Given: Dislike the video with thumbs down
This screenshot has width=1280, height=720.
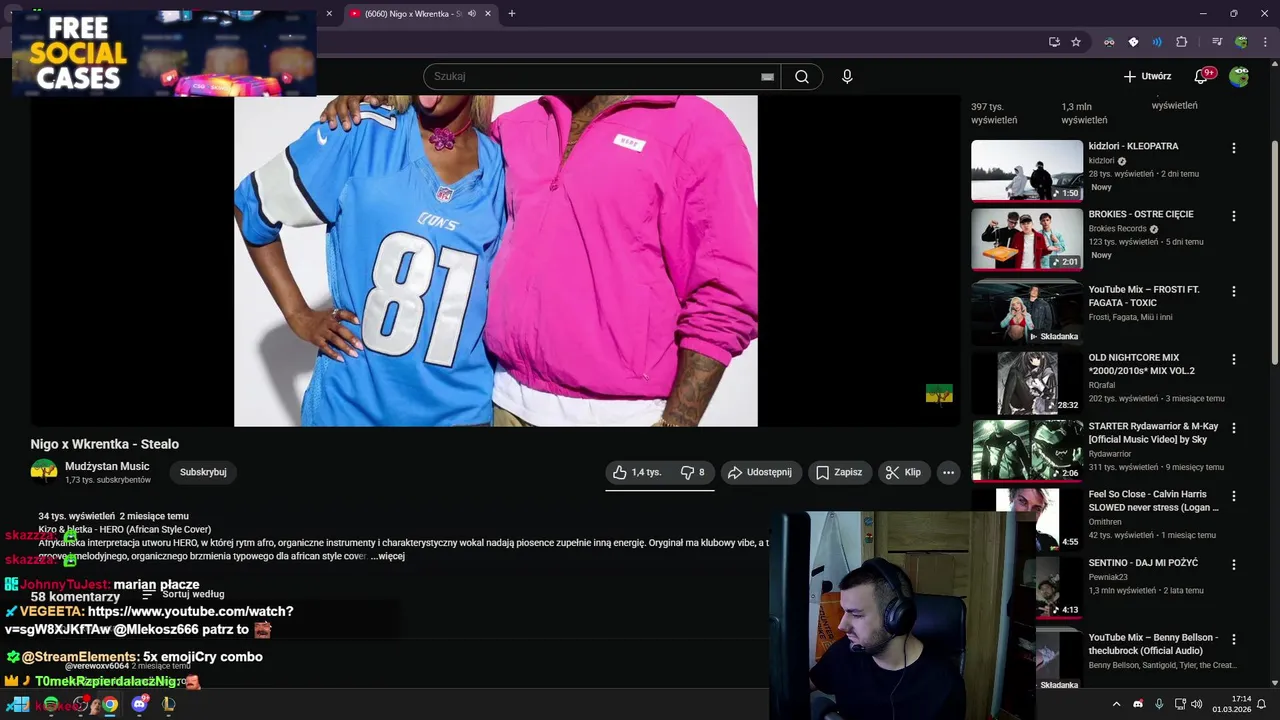Looking at the screenshot, I should [x=692, y=472].
